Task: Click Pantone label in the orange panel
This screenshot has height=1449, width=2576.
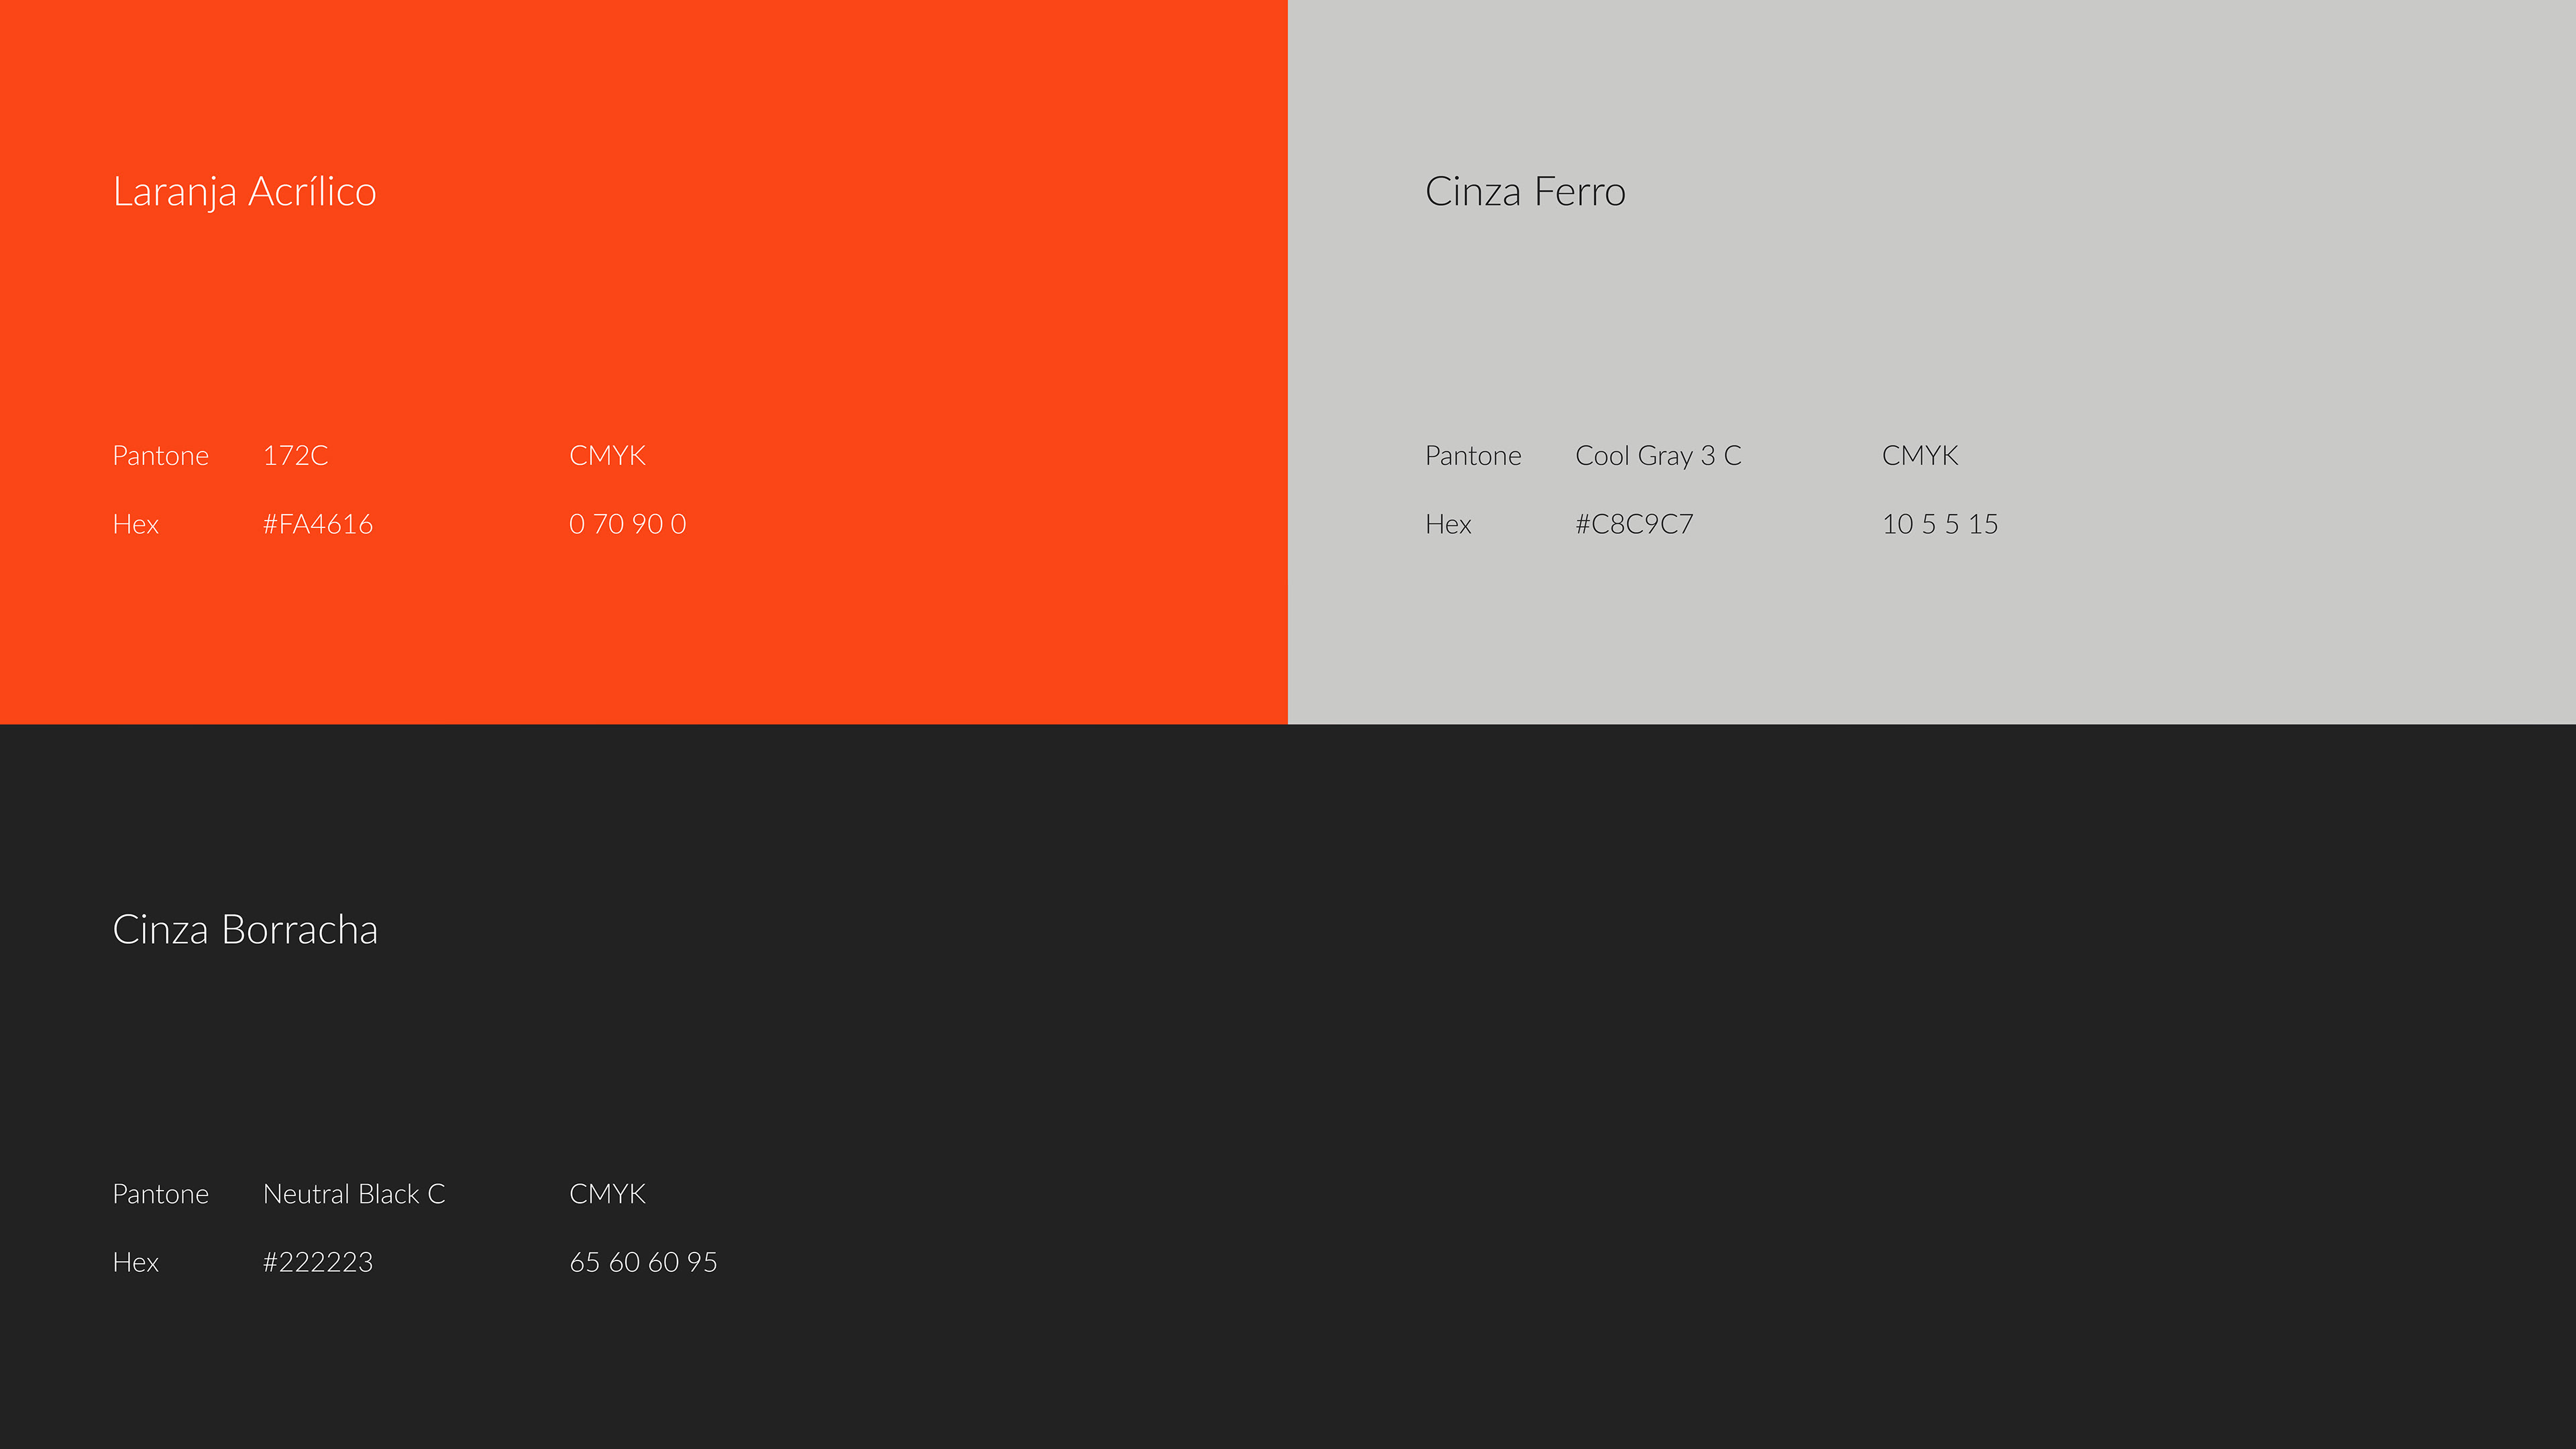Action: point(161,455)
